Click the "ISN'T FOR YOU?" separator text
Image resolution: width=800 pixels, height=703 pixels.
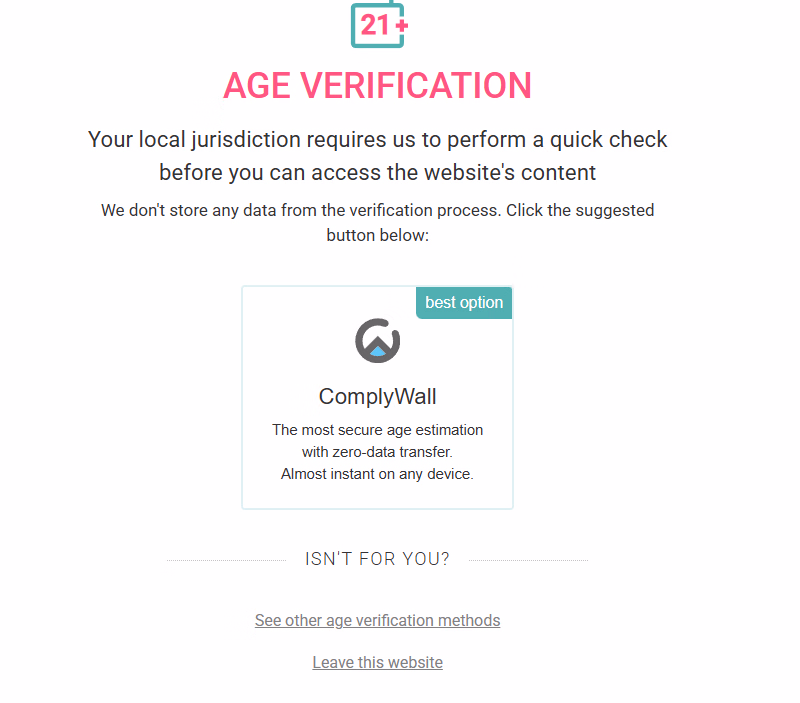pyautogui.click(x=377, y=559)
